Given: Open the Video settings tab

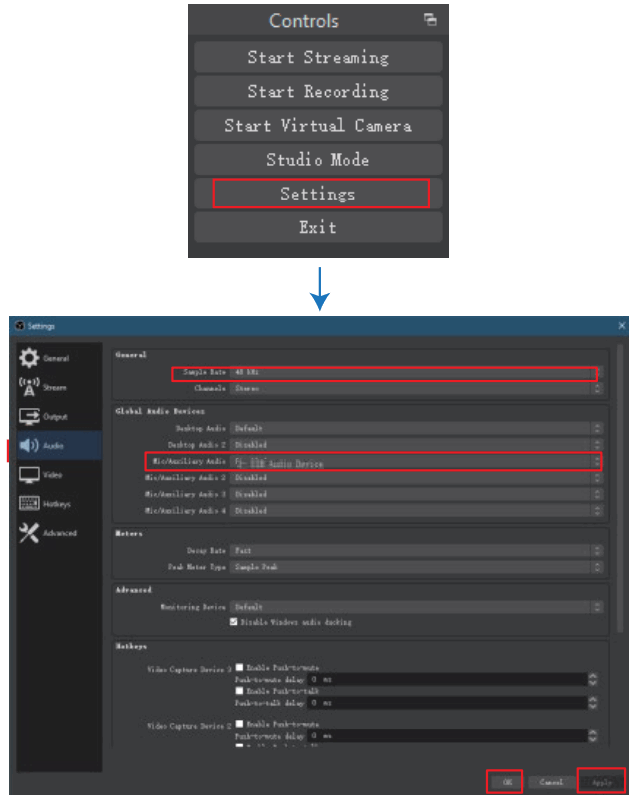Looking at the screenshot, I should point(58,475).
